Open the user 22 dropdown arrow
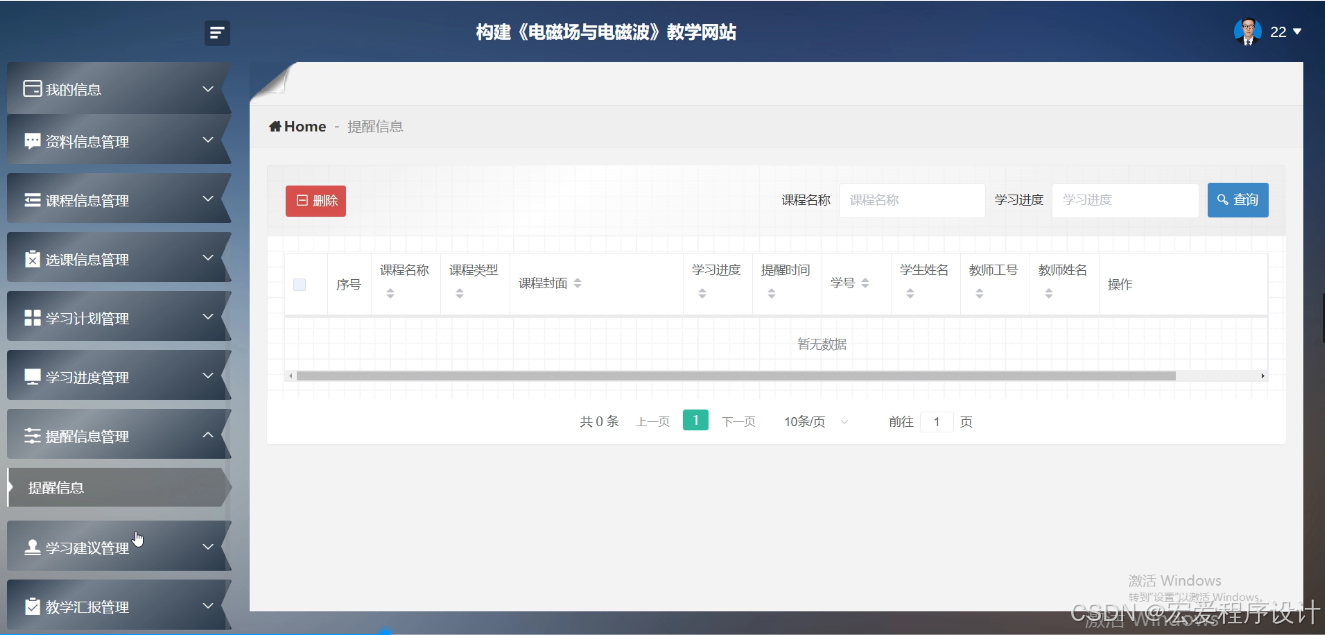The width and height of the screenshot is (1325, 635). pyautogui.click(x=1297, y=32)
